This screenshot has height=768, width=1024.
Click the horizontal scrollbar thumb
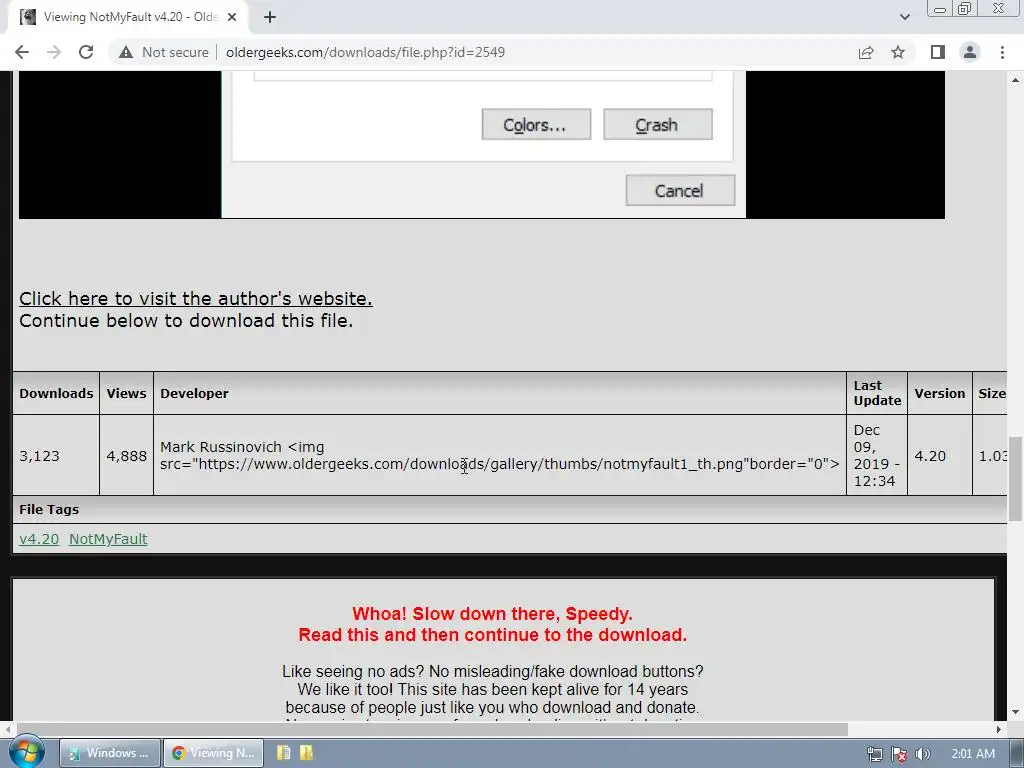[432, 729]
